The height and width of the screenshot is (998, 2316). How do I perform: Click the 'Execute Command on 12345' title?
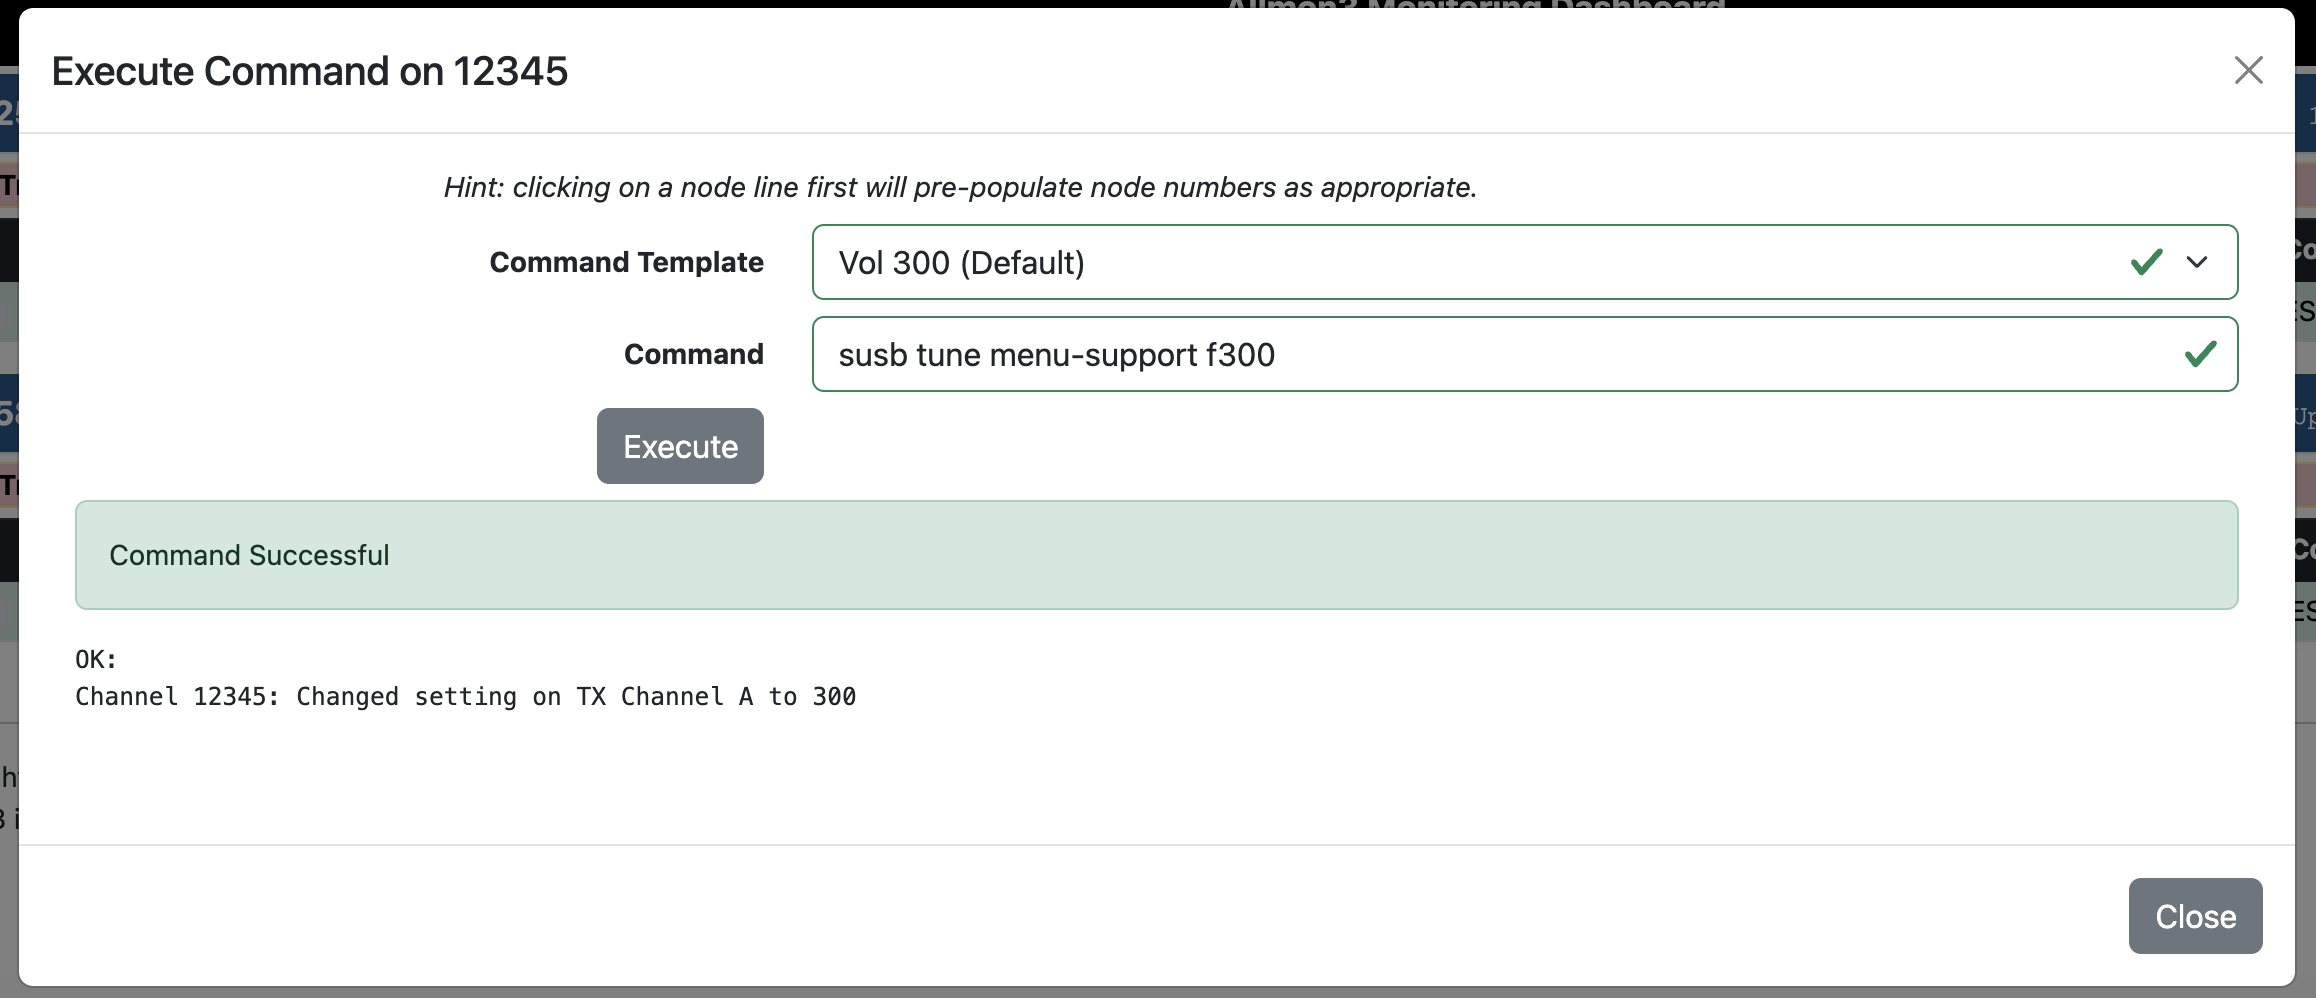[310, 71]
